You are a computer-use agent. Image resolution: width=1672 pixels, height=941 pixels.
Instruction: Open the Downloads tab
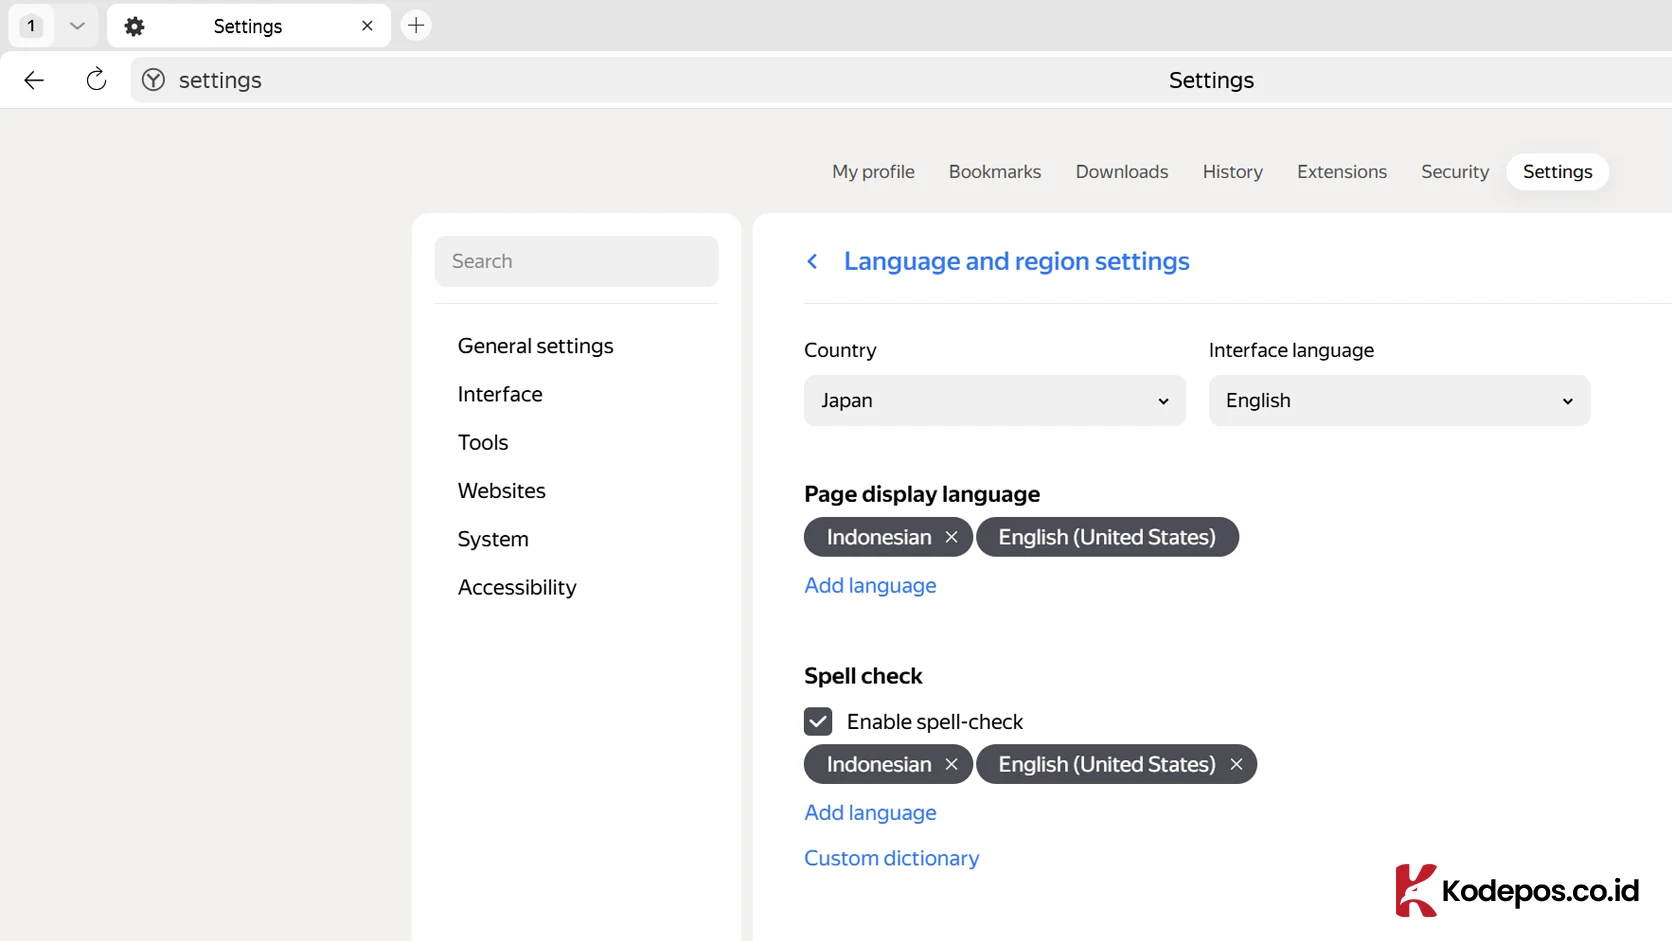[1122, 171]
